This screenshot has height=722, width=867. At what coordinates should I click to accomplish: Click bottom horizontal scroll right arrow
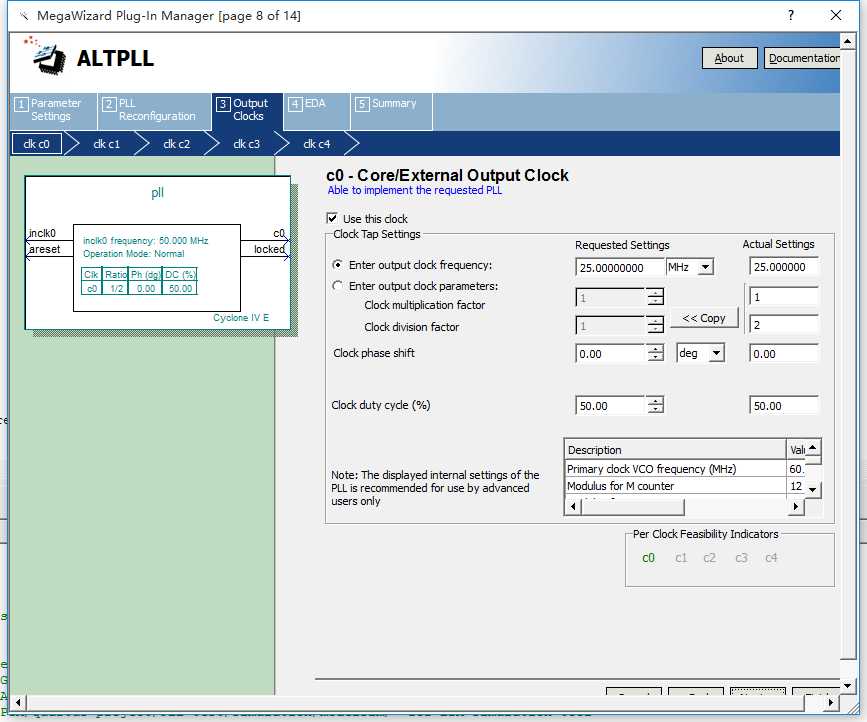(830, 703)
